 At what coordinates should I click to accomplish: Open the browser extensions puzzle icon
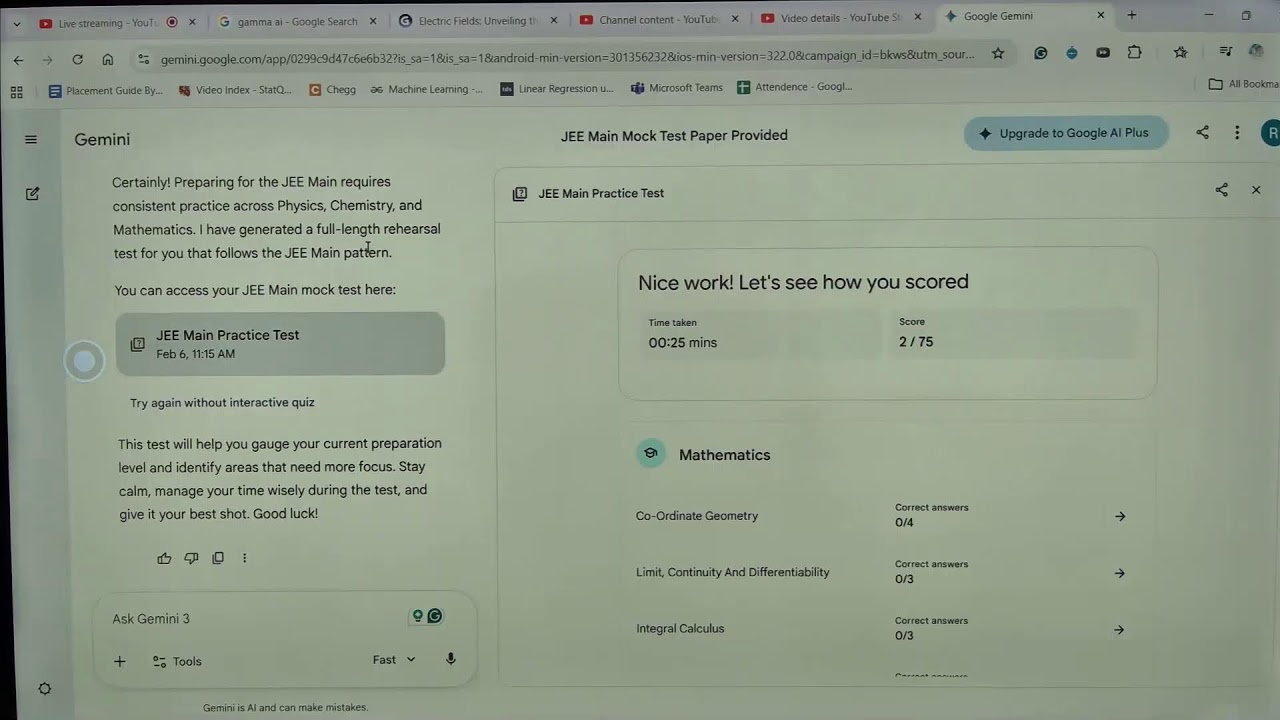(x=1134, y=52)
